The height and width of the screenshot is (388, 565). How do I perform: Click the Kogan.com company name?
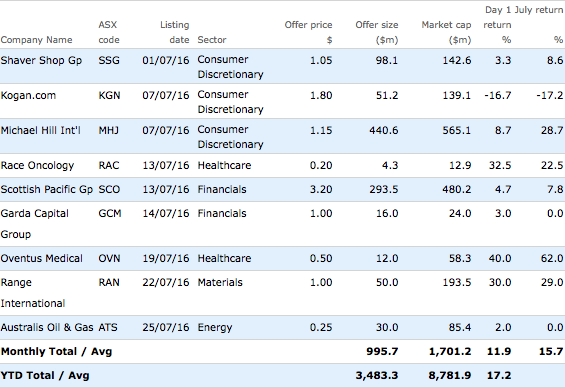click(28, 95)
